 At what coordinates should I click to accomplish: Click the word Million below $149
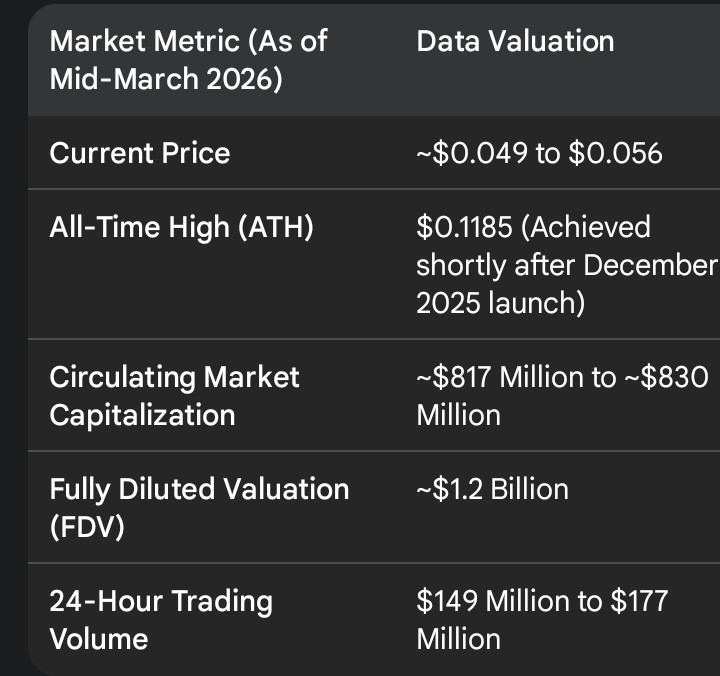[458, 639]
